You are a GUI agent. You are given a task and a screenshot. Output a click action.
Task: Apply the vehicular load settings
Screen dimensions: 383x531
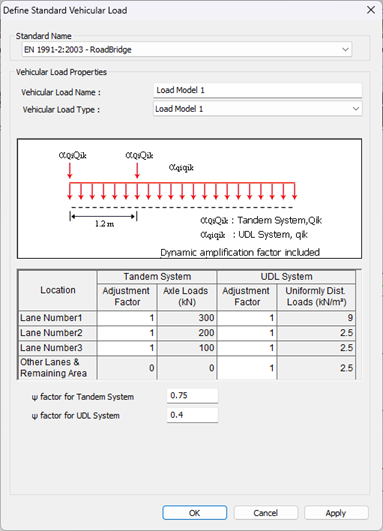[x=336, y=513]
